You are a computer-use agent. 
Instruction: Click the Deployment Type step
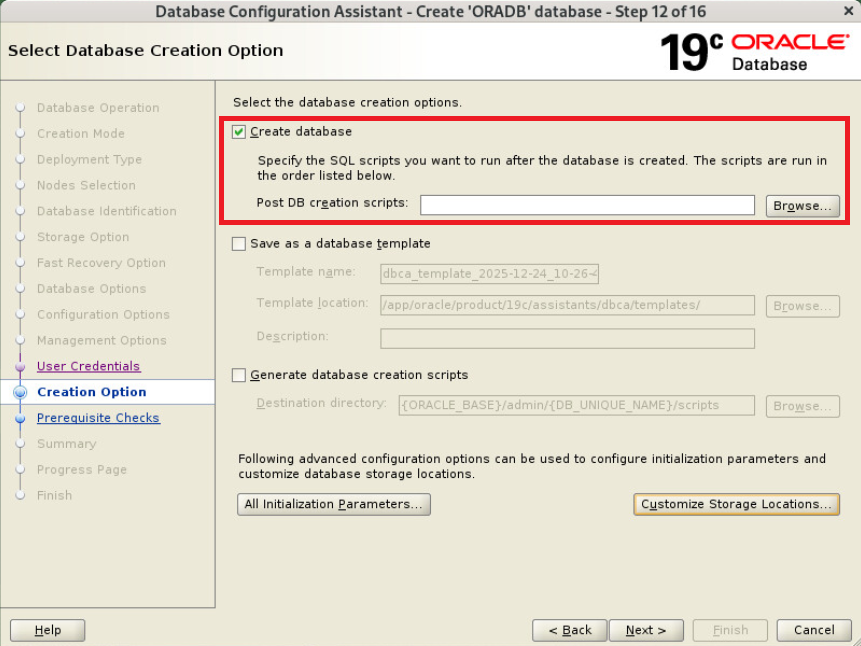tap(90, 159)
